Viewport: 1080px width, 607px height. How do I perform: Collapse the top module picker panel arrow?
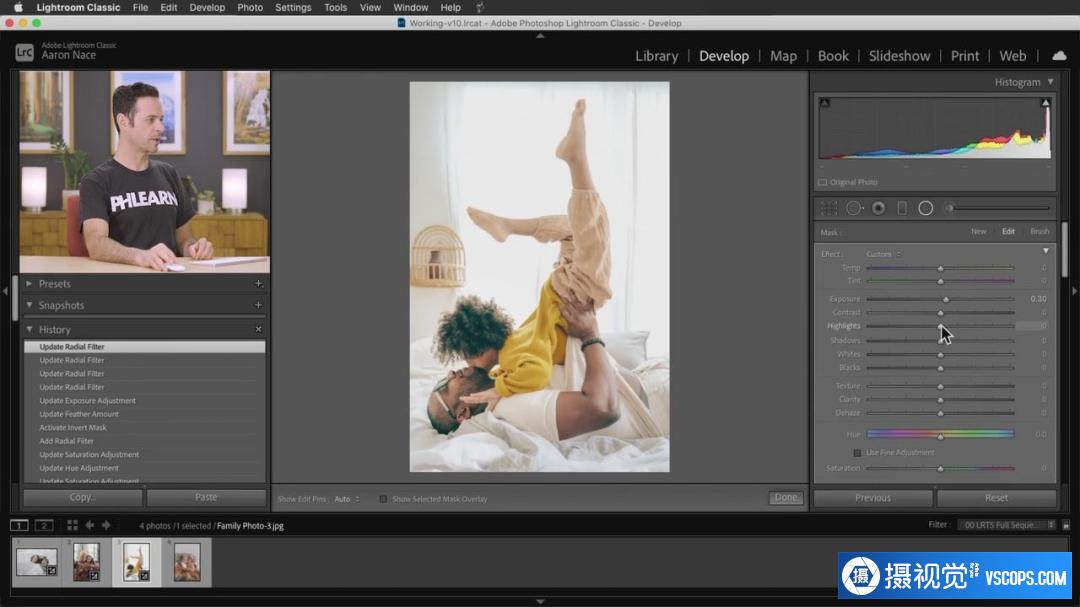tap(540, 36)
